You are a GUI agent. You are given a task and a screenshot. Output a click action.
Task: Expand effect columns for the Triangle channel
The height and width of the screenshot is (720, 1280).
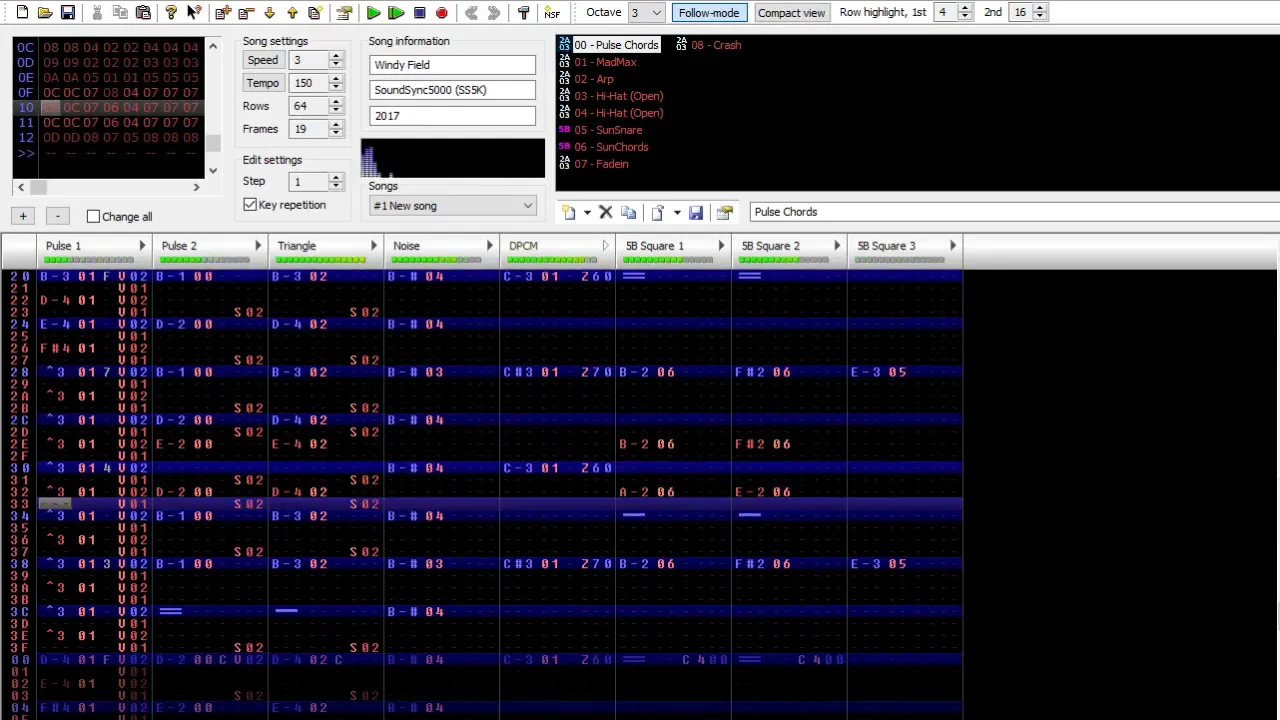374,246
